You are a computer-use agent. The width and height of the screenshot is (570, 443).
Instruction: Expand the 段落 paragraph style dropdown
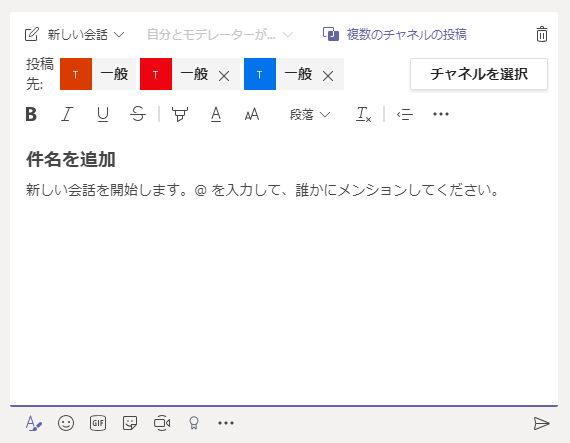pos(310,115)
